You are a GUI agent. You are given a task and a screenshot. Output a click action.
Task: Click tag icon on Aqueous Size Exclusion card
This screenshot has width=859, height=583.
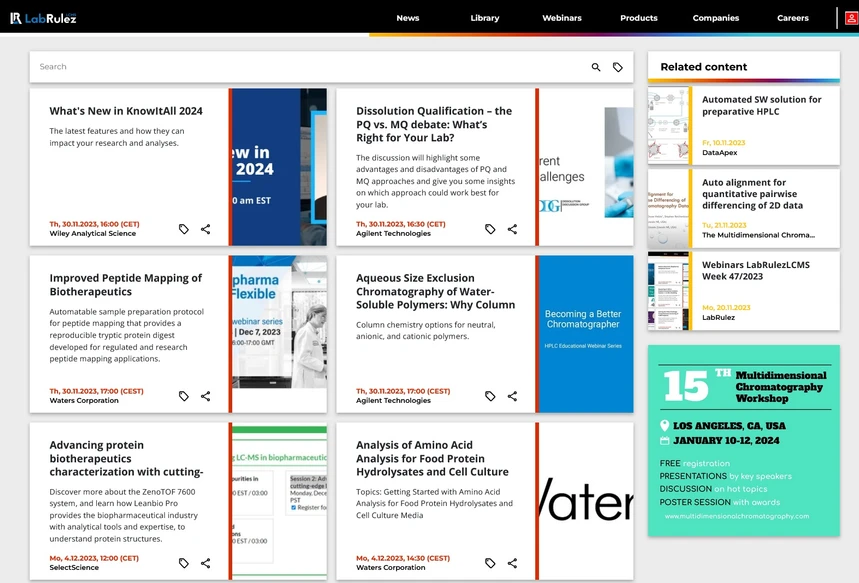(x=490, y=396)
